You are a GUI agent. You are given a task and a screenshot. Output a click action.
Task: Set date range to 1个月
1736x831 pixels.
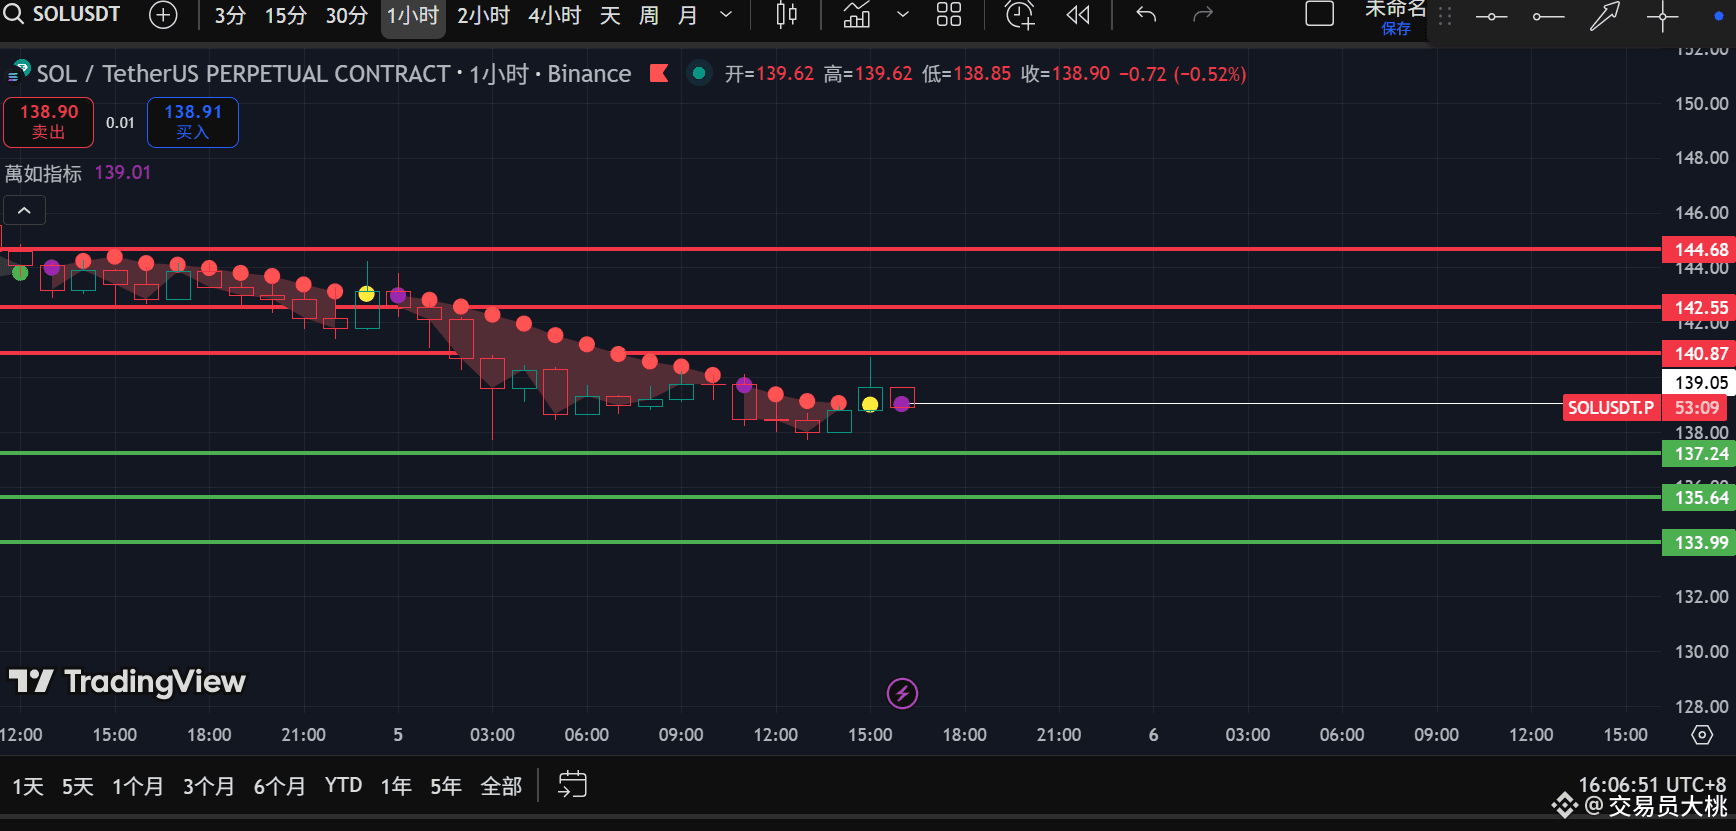(x=138, y=786)
